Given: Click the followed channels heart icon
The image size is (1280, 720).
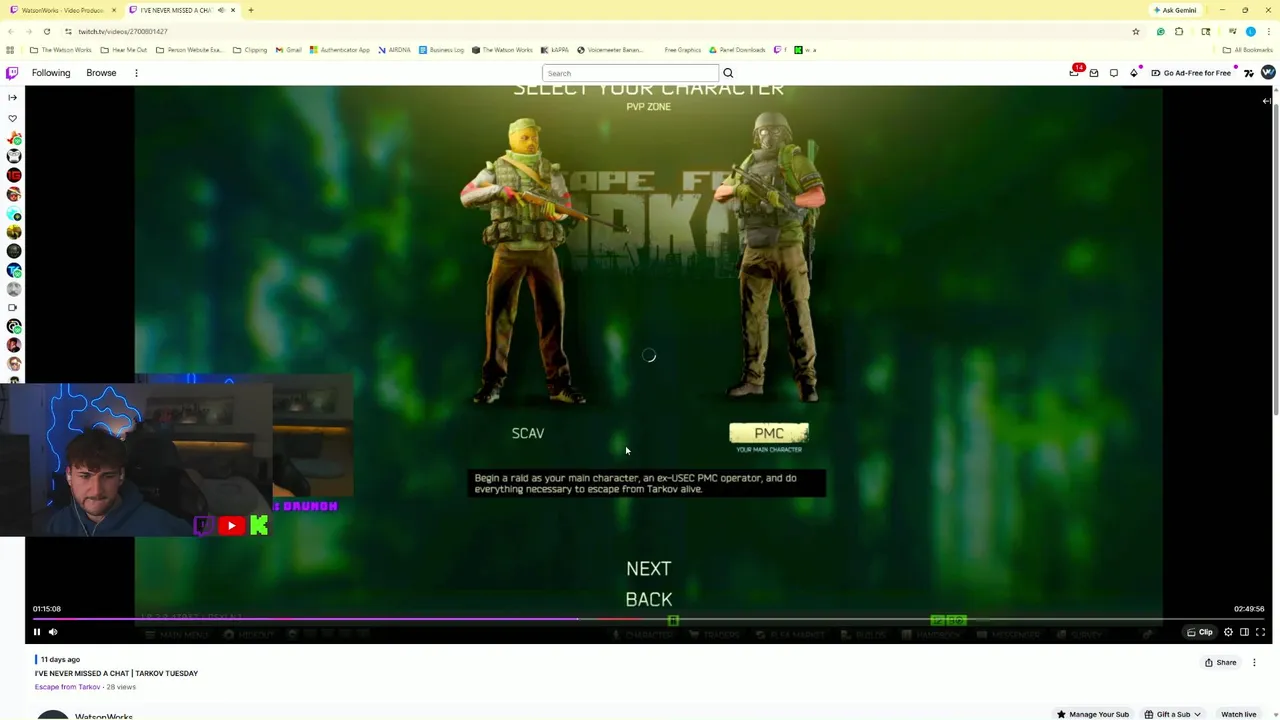Looking at the screenshot, I should click(12, 118).
